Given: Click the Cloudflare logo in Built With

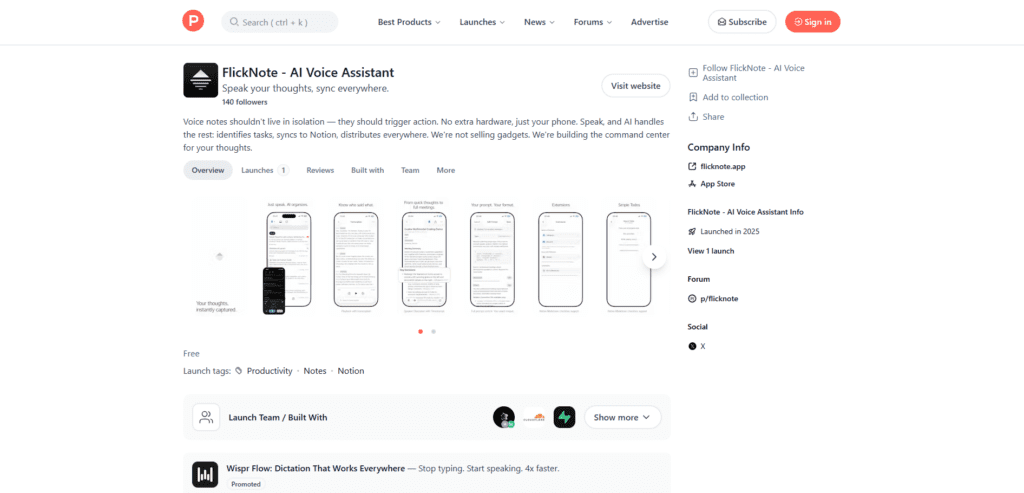Looking at the screenshot, I should point(534,417).
